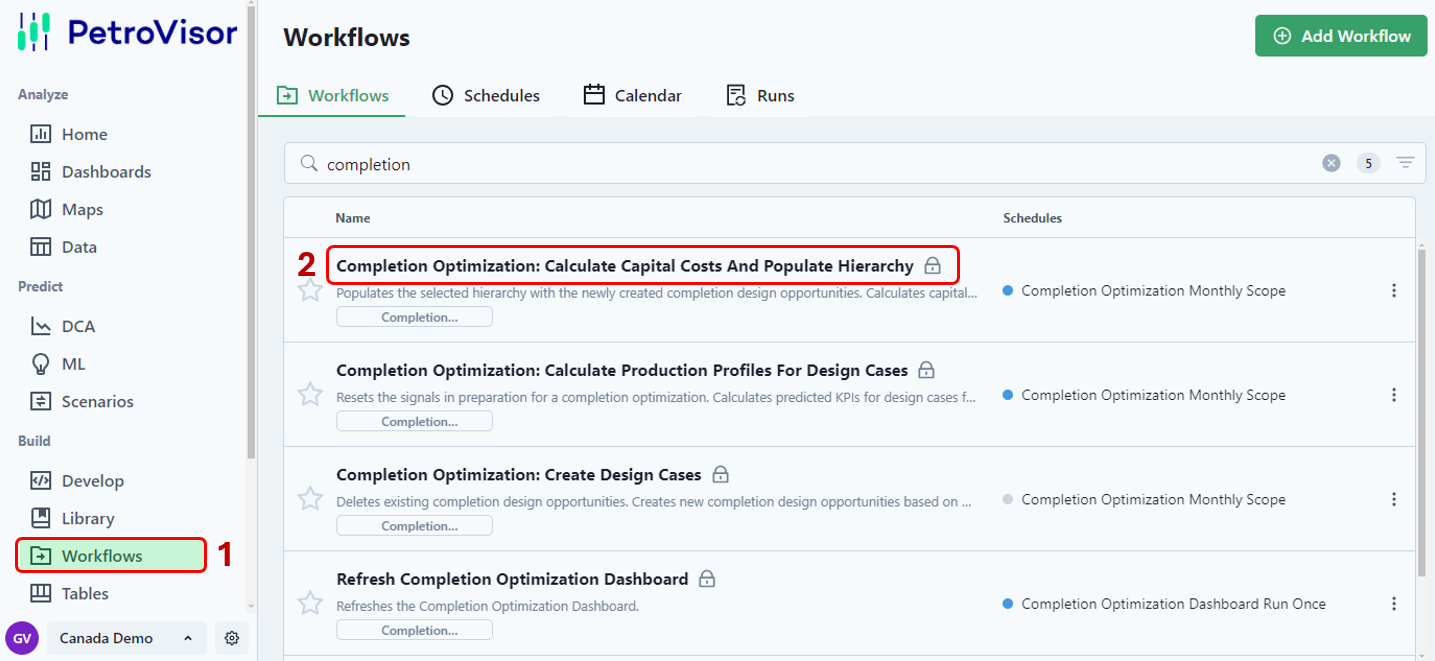This screenshot has width=1435, height=661.
Task: Switch to the Runs tab
Action: (760, 96)
